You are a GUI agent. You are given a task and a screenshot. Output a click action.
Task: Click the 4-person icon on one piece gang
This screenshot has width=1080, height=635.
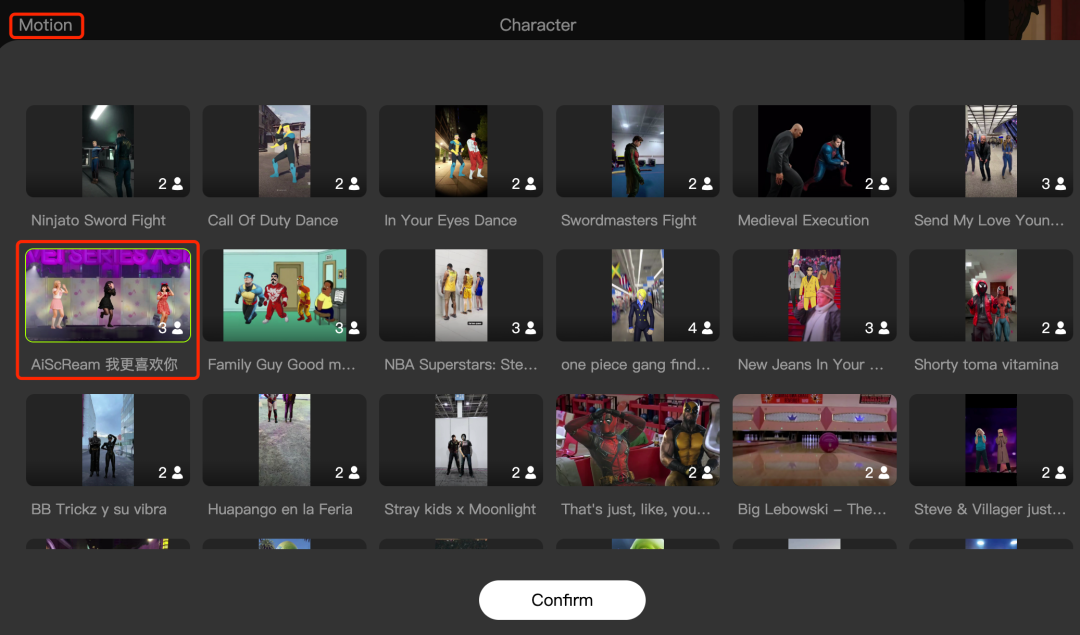pos(707,328)
